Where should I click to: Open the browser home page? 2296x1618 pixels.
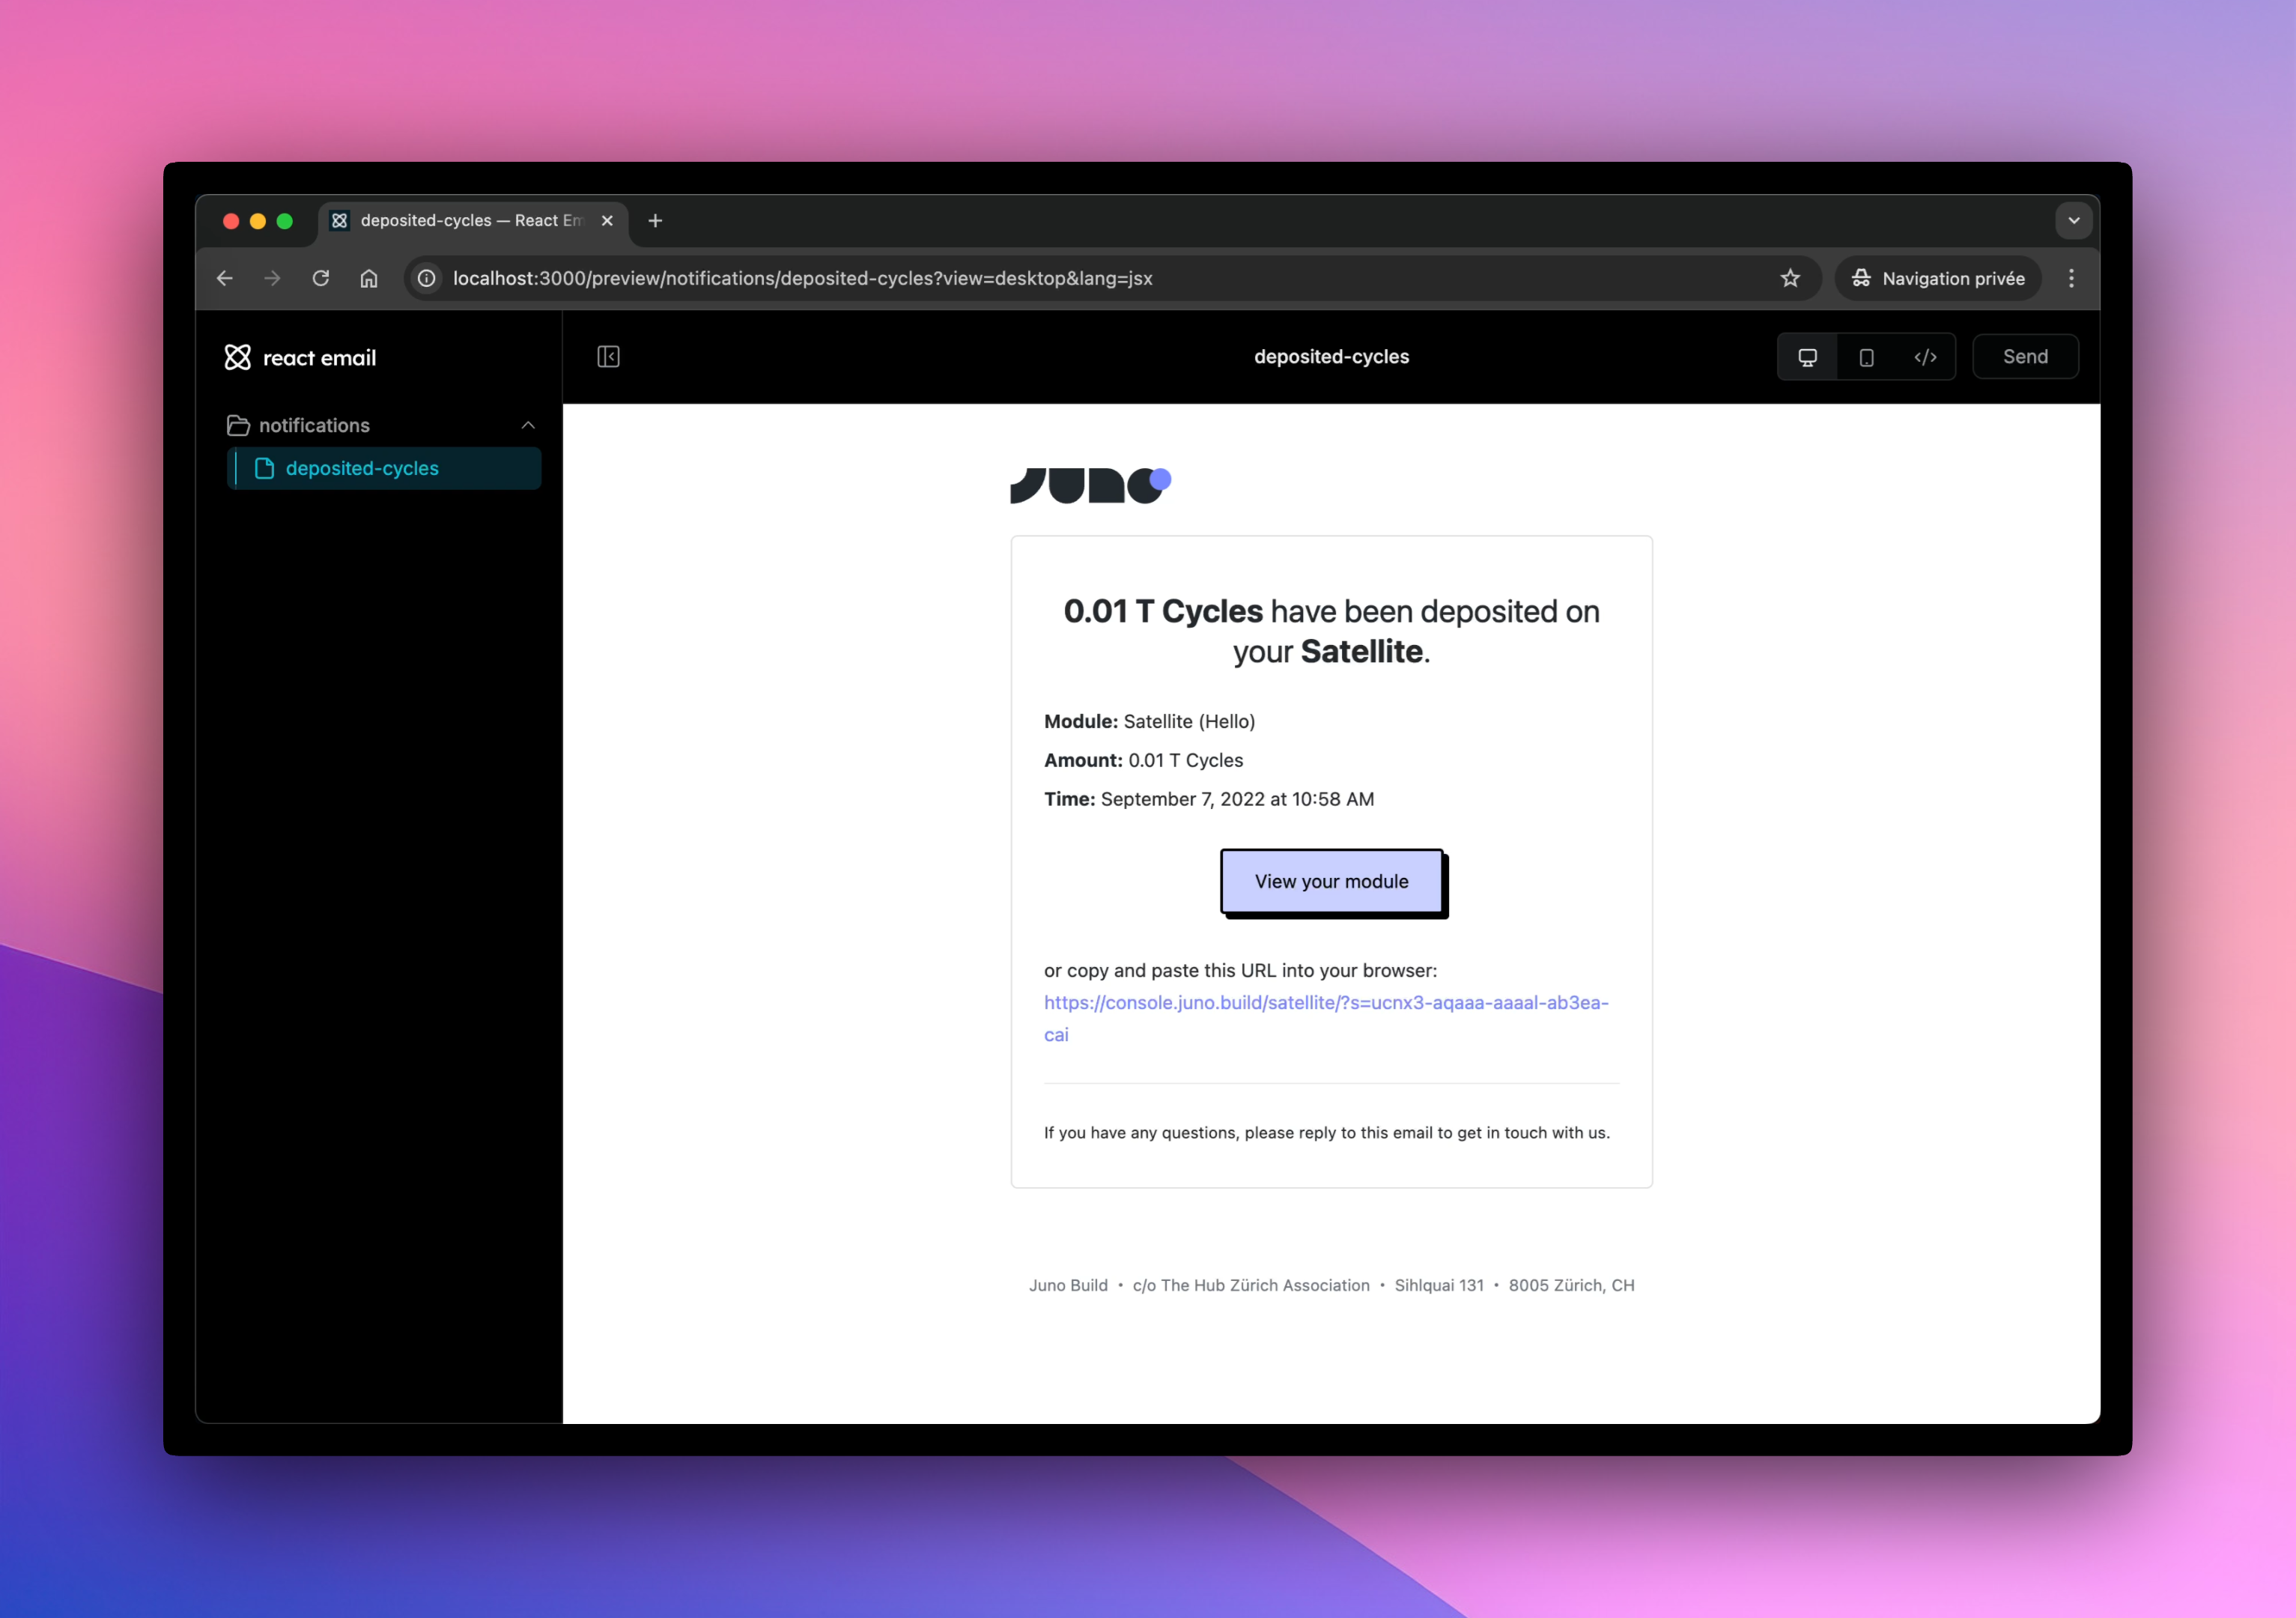(x=369, y=279)
